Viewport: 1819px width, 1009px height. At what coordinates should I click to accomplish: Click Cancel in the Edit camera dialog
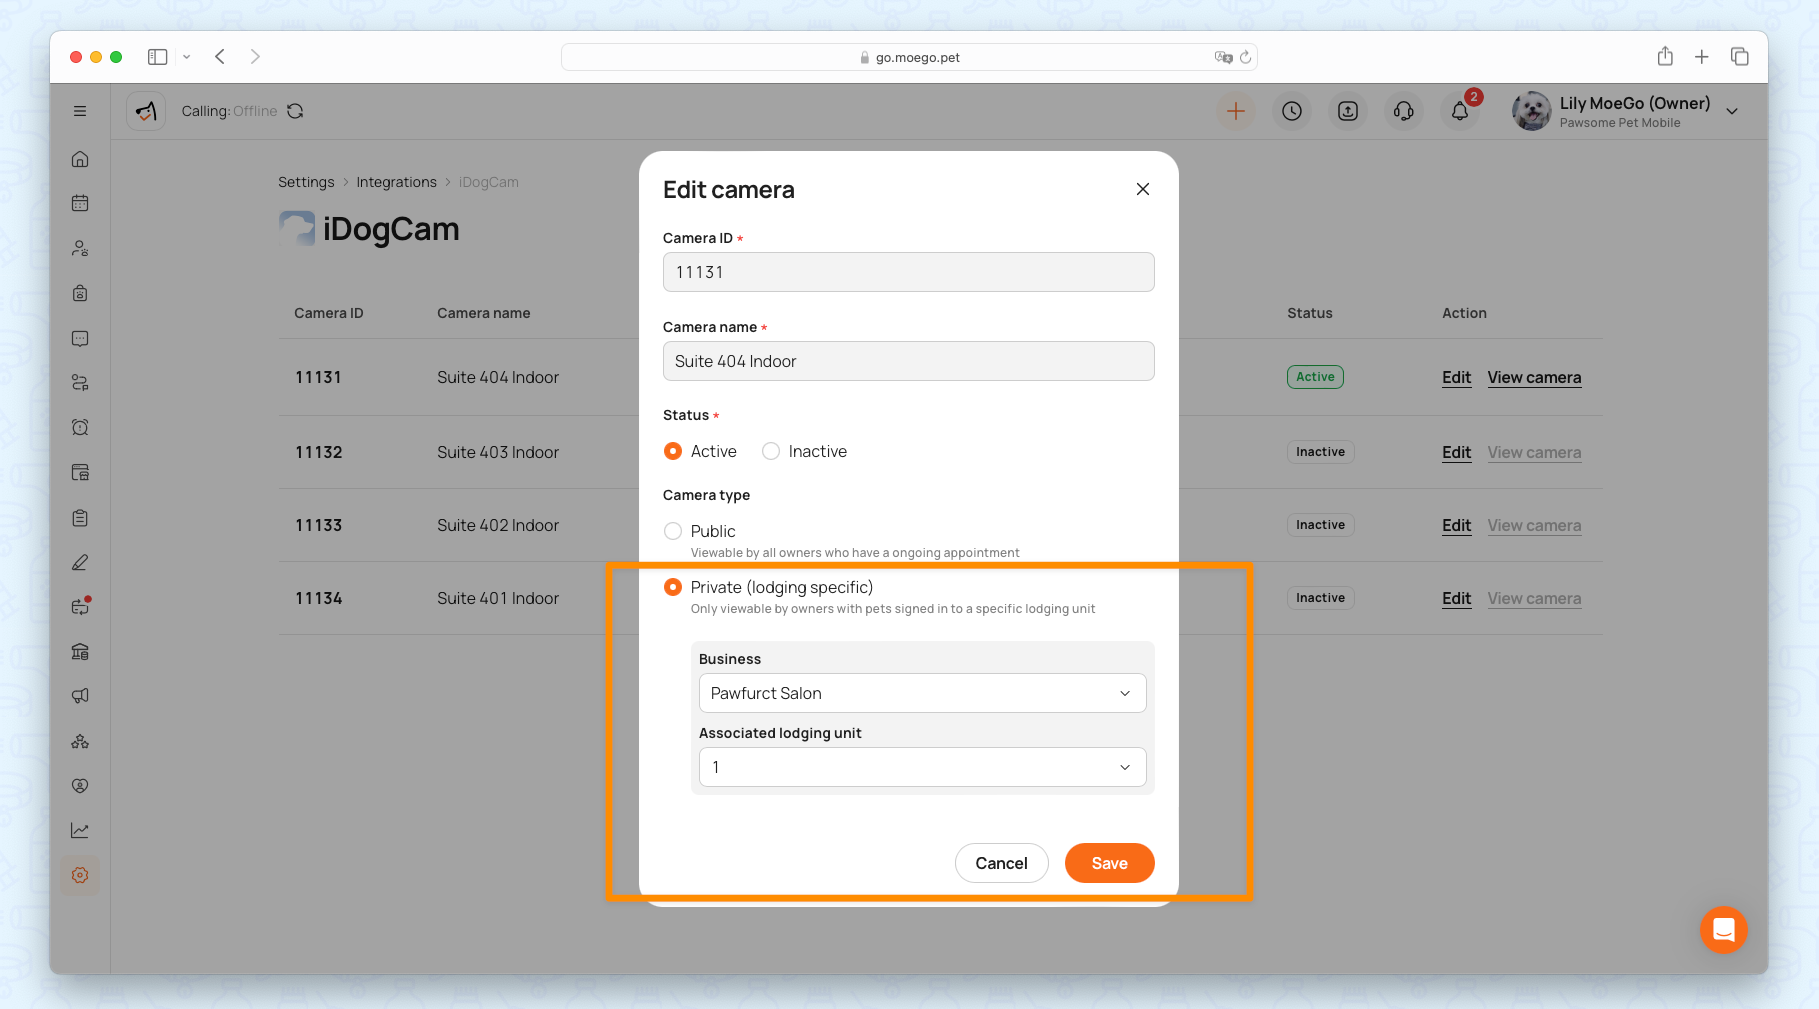click(x=1001, y=863)
